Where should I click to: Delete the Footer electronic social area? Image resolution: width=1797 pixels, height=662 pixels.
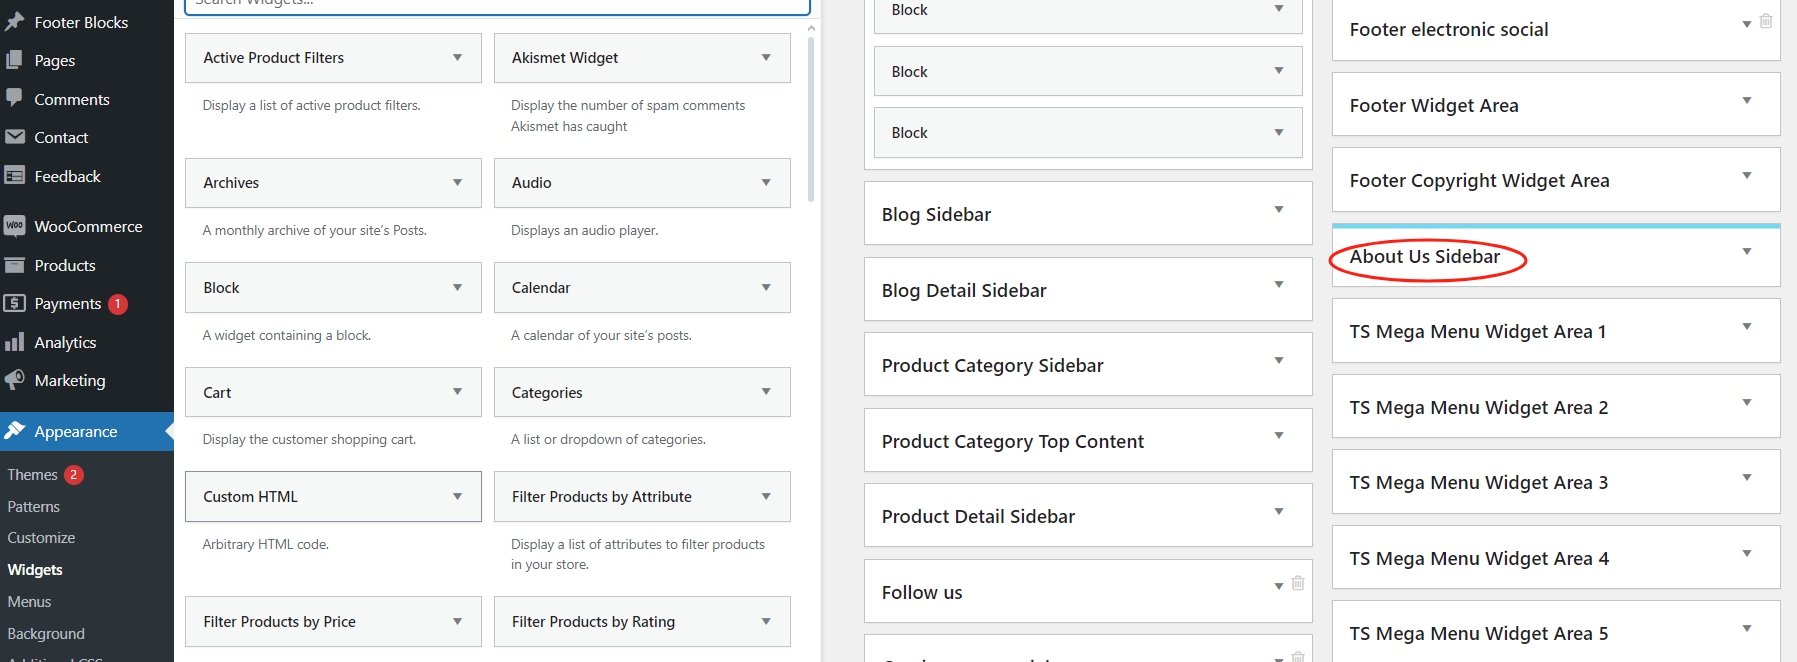tap(1766, 21)
